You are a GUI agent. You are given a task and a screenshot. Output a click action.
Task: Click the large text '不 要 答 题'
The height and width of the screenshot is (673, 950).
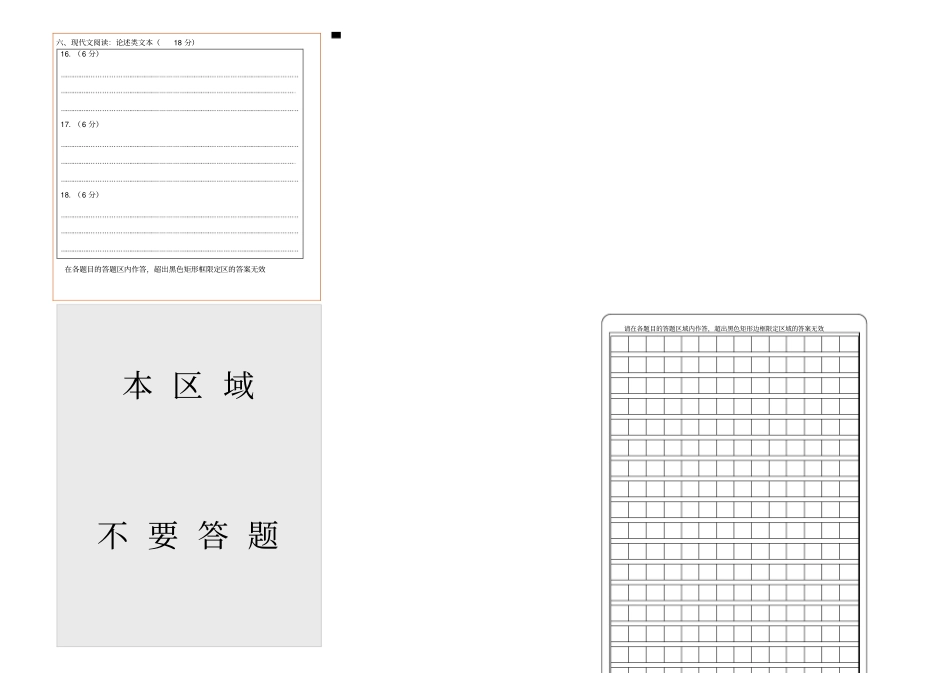[x=188, y=535]
